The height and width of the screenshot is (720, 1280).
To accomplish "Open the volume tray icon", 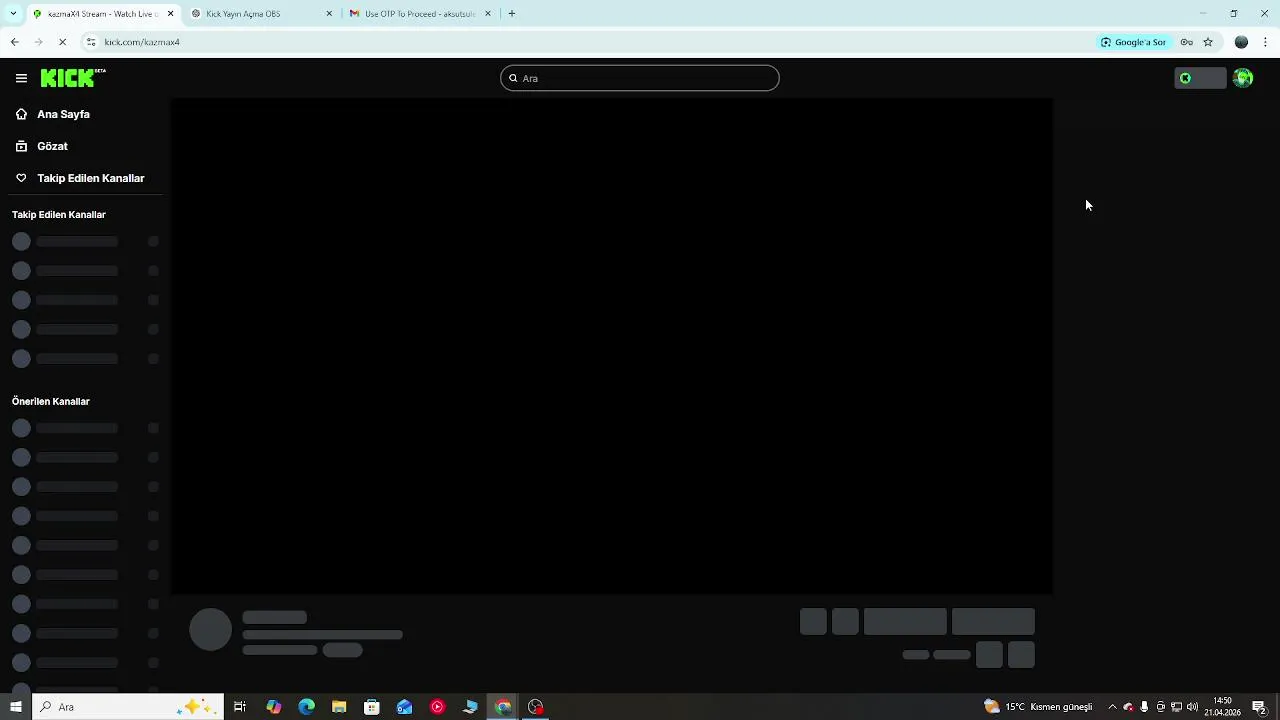I will [1192, 707].
